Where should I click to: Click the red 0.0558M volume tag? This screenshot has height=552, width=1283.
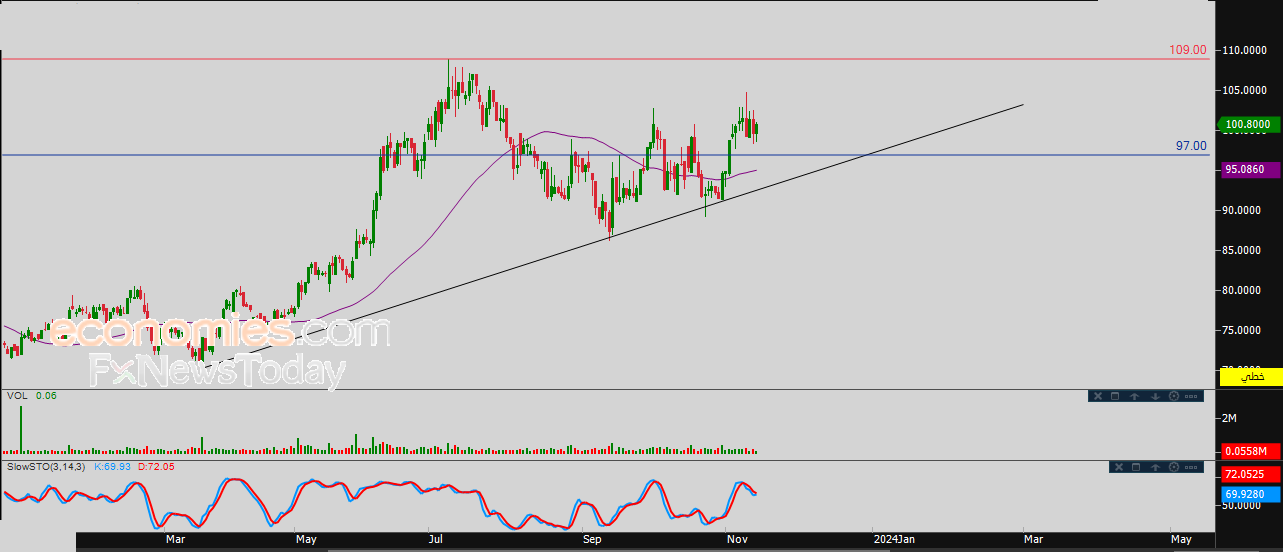[x=1248, y=452]
